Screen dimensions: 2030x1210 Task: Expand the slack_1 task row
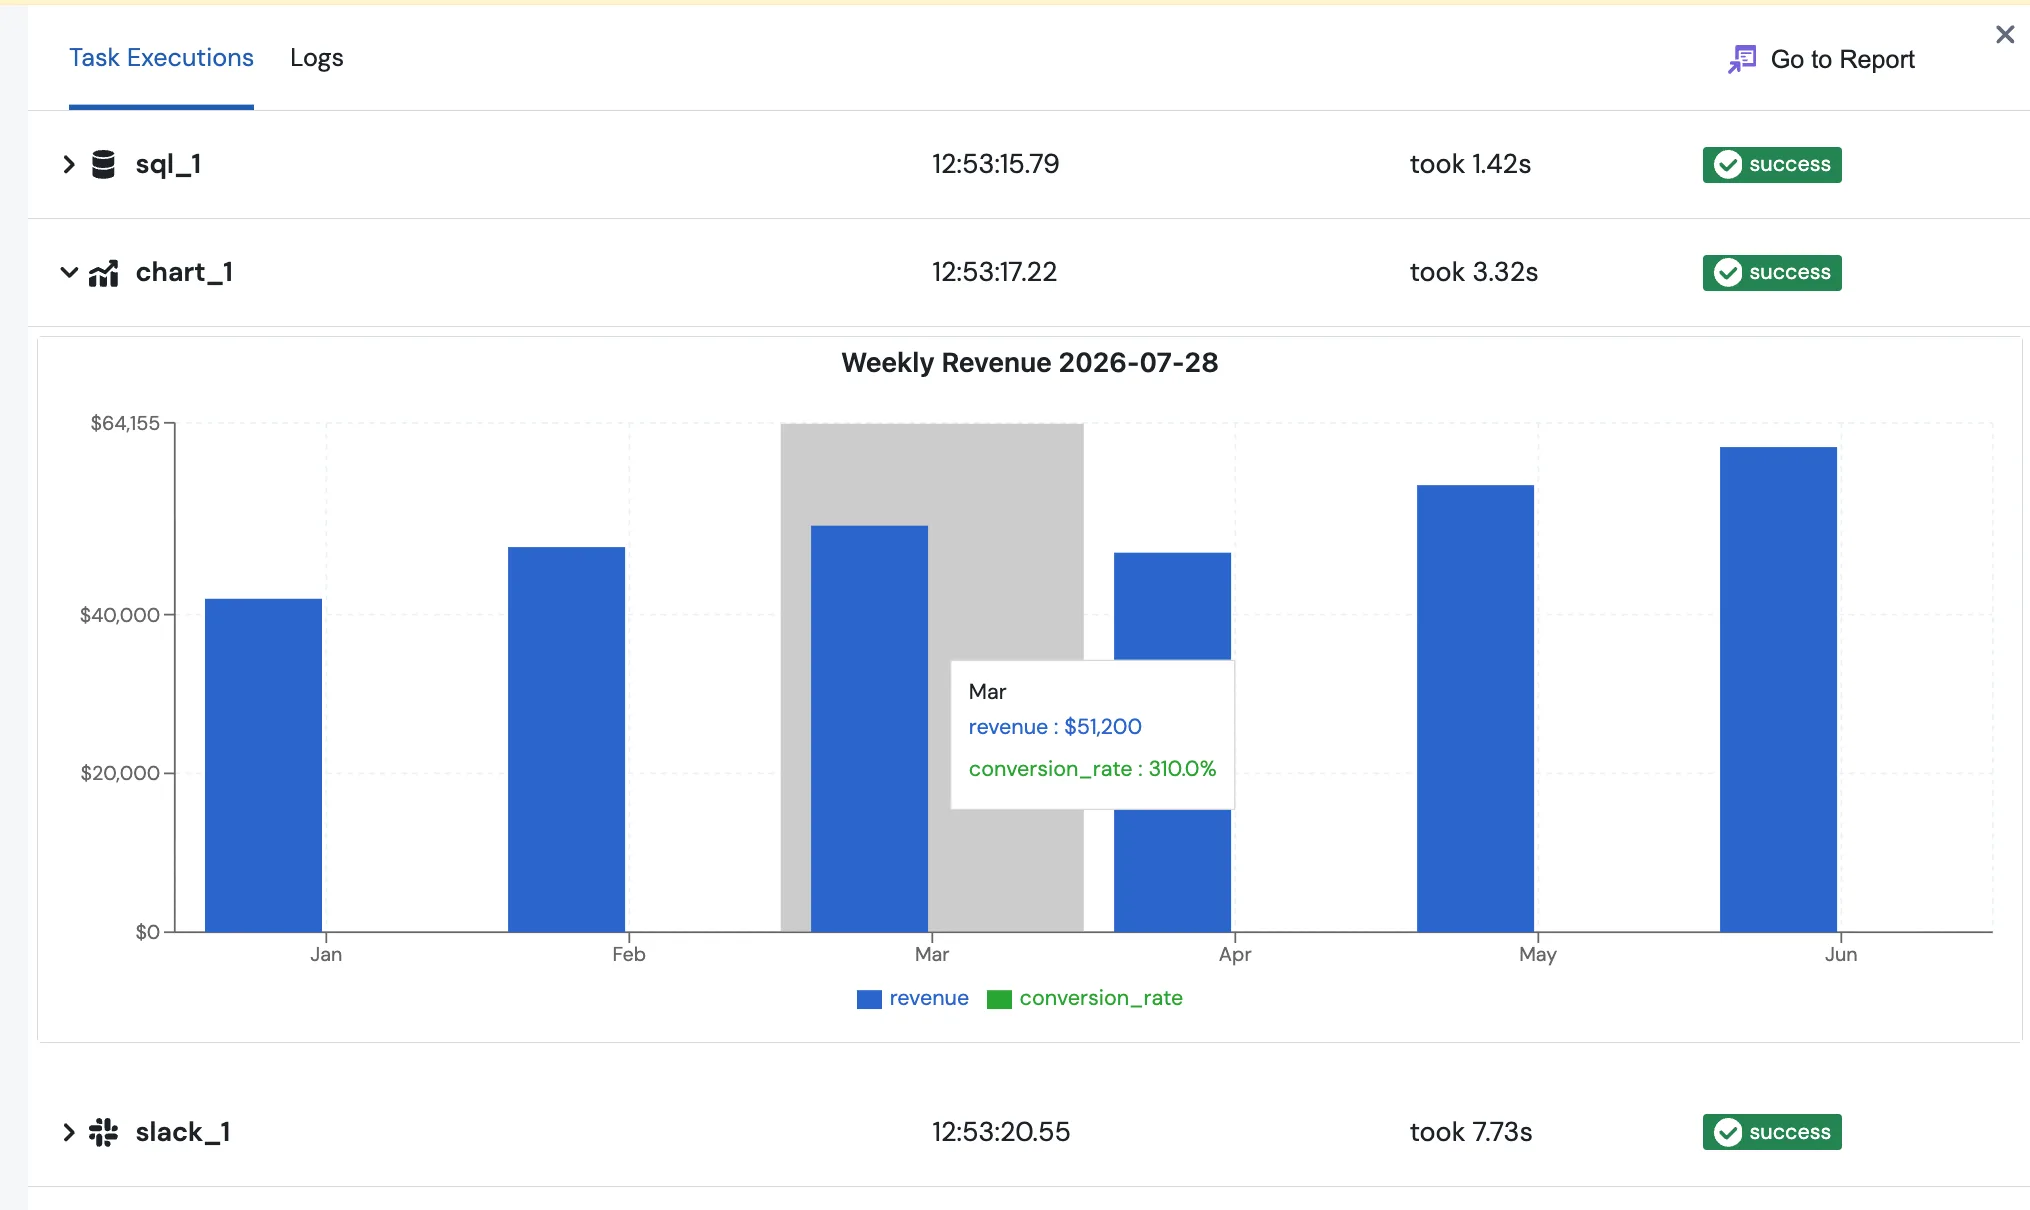[68, 1132]
